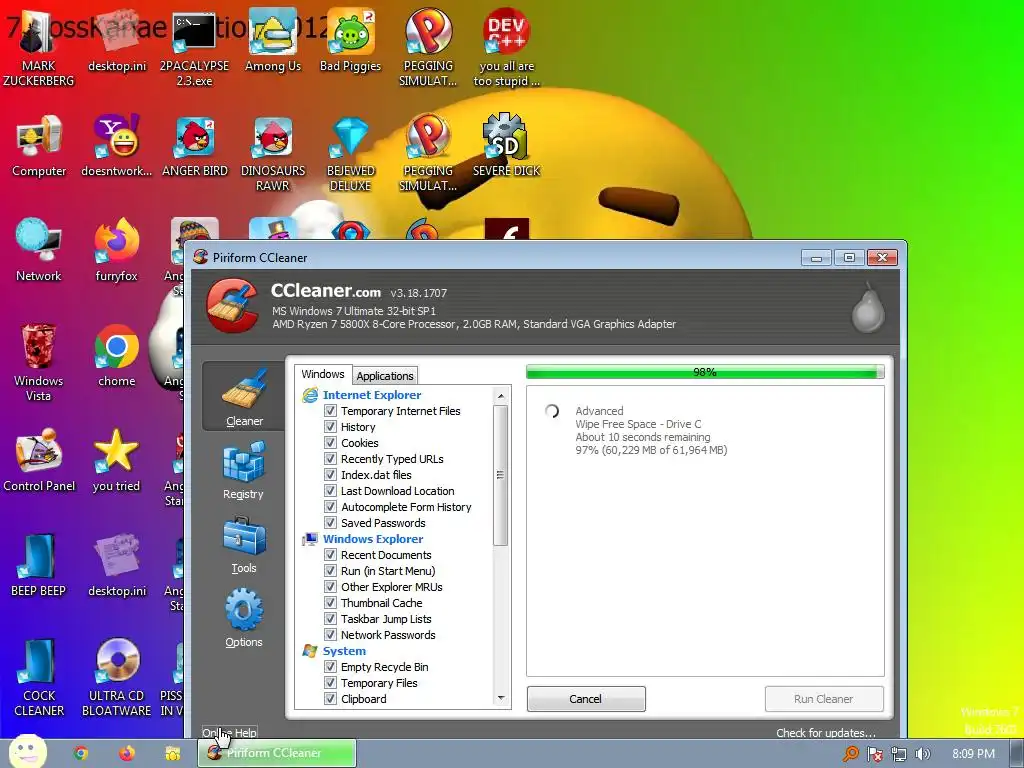Viewport: 1024px width, 768px height.
Task: Toggle Network Passwords checkbox
Action: coord(330,635)
